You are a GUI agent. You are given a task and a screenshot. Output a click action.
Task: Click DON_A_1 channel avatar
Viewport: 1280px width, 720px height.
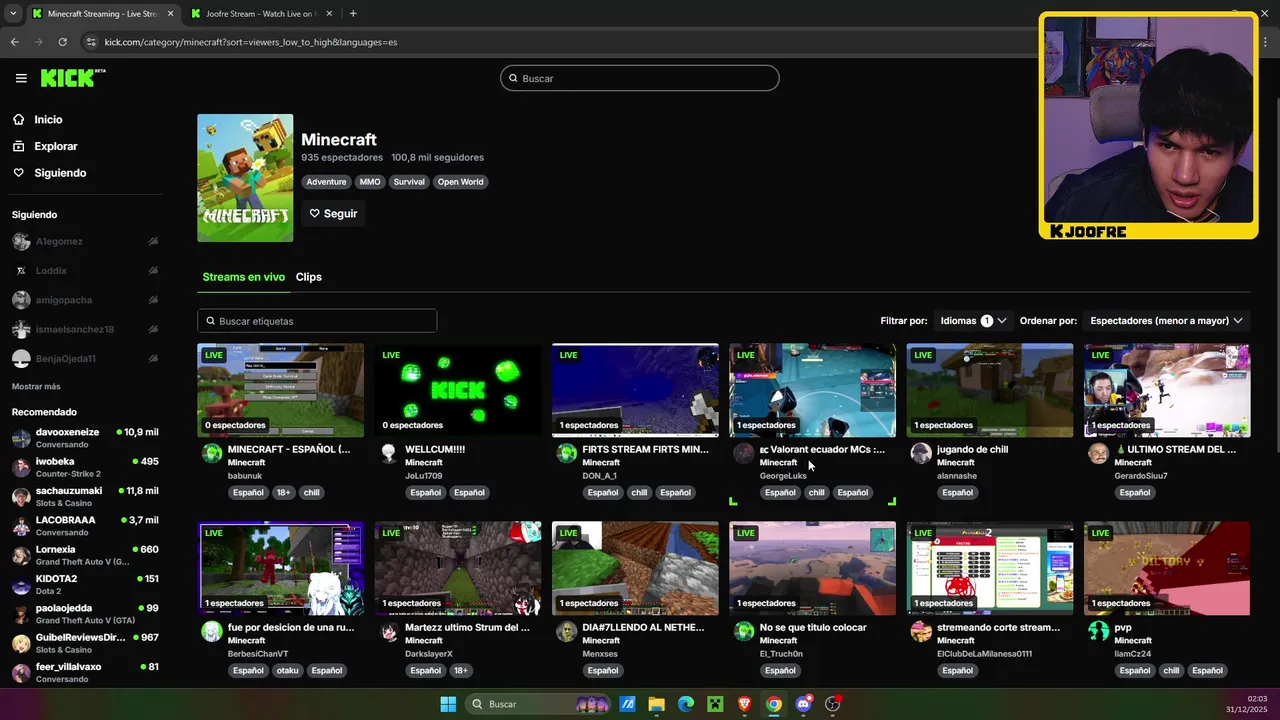566,453
